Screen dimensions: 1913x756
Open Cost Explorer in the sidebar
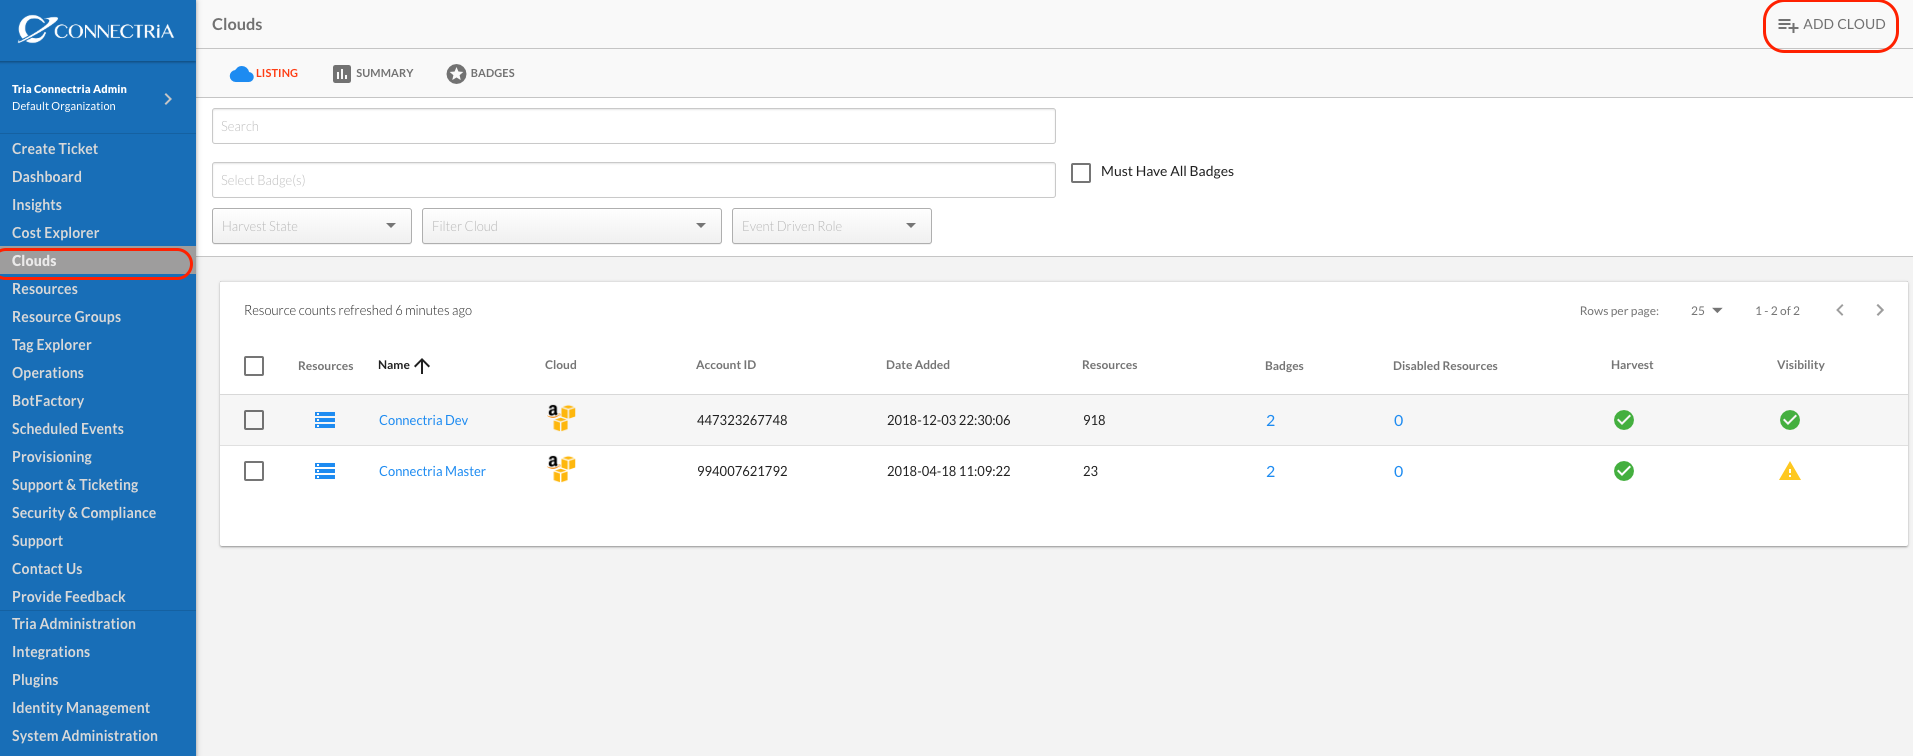pyautogui.click(x=56, y=233)
